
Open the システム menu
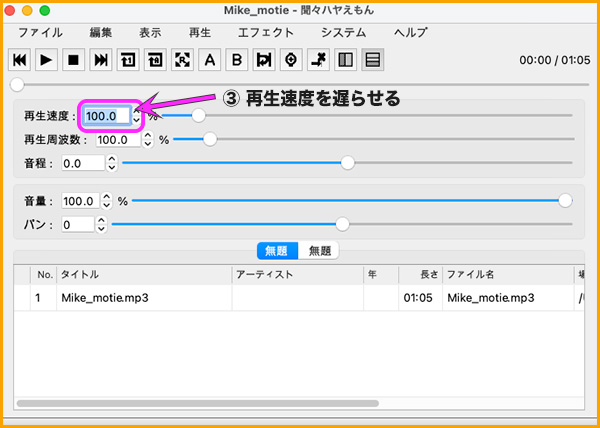coord(344,33)
